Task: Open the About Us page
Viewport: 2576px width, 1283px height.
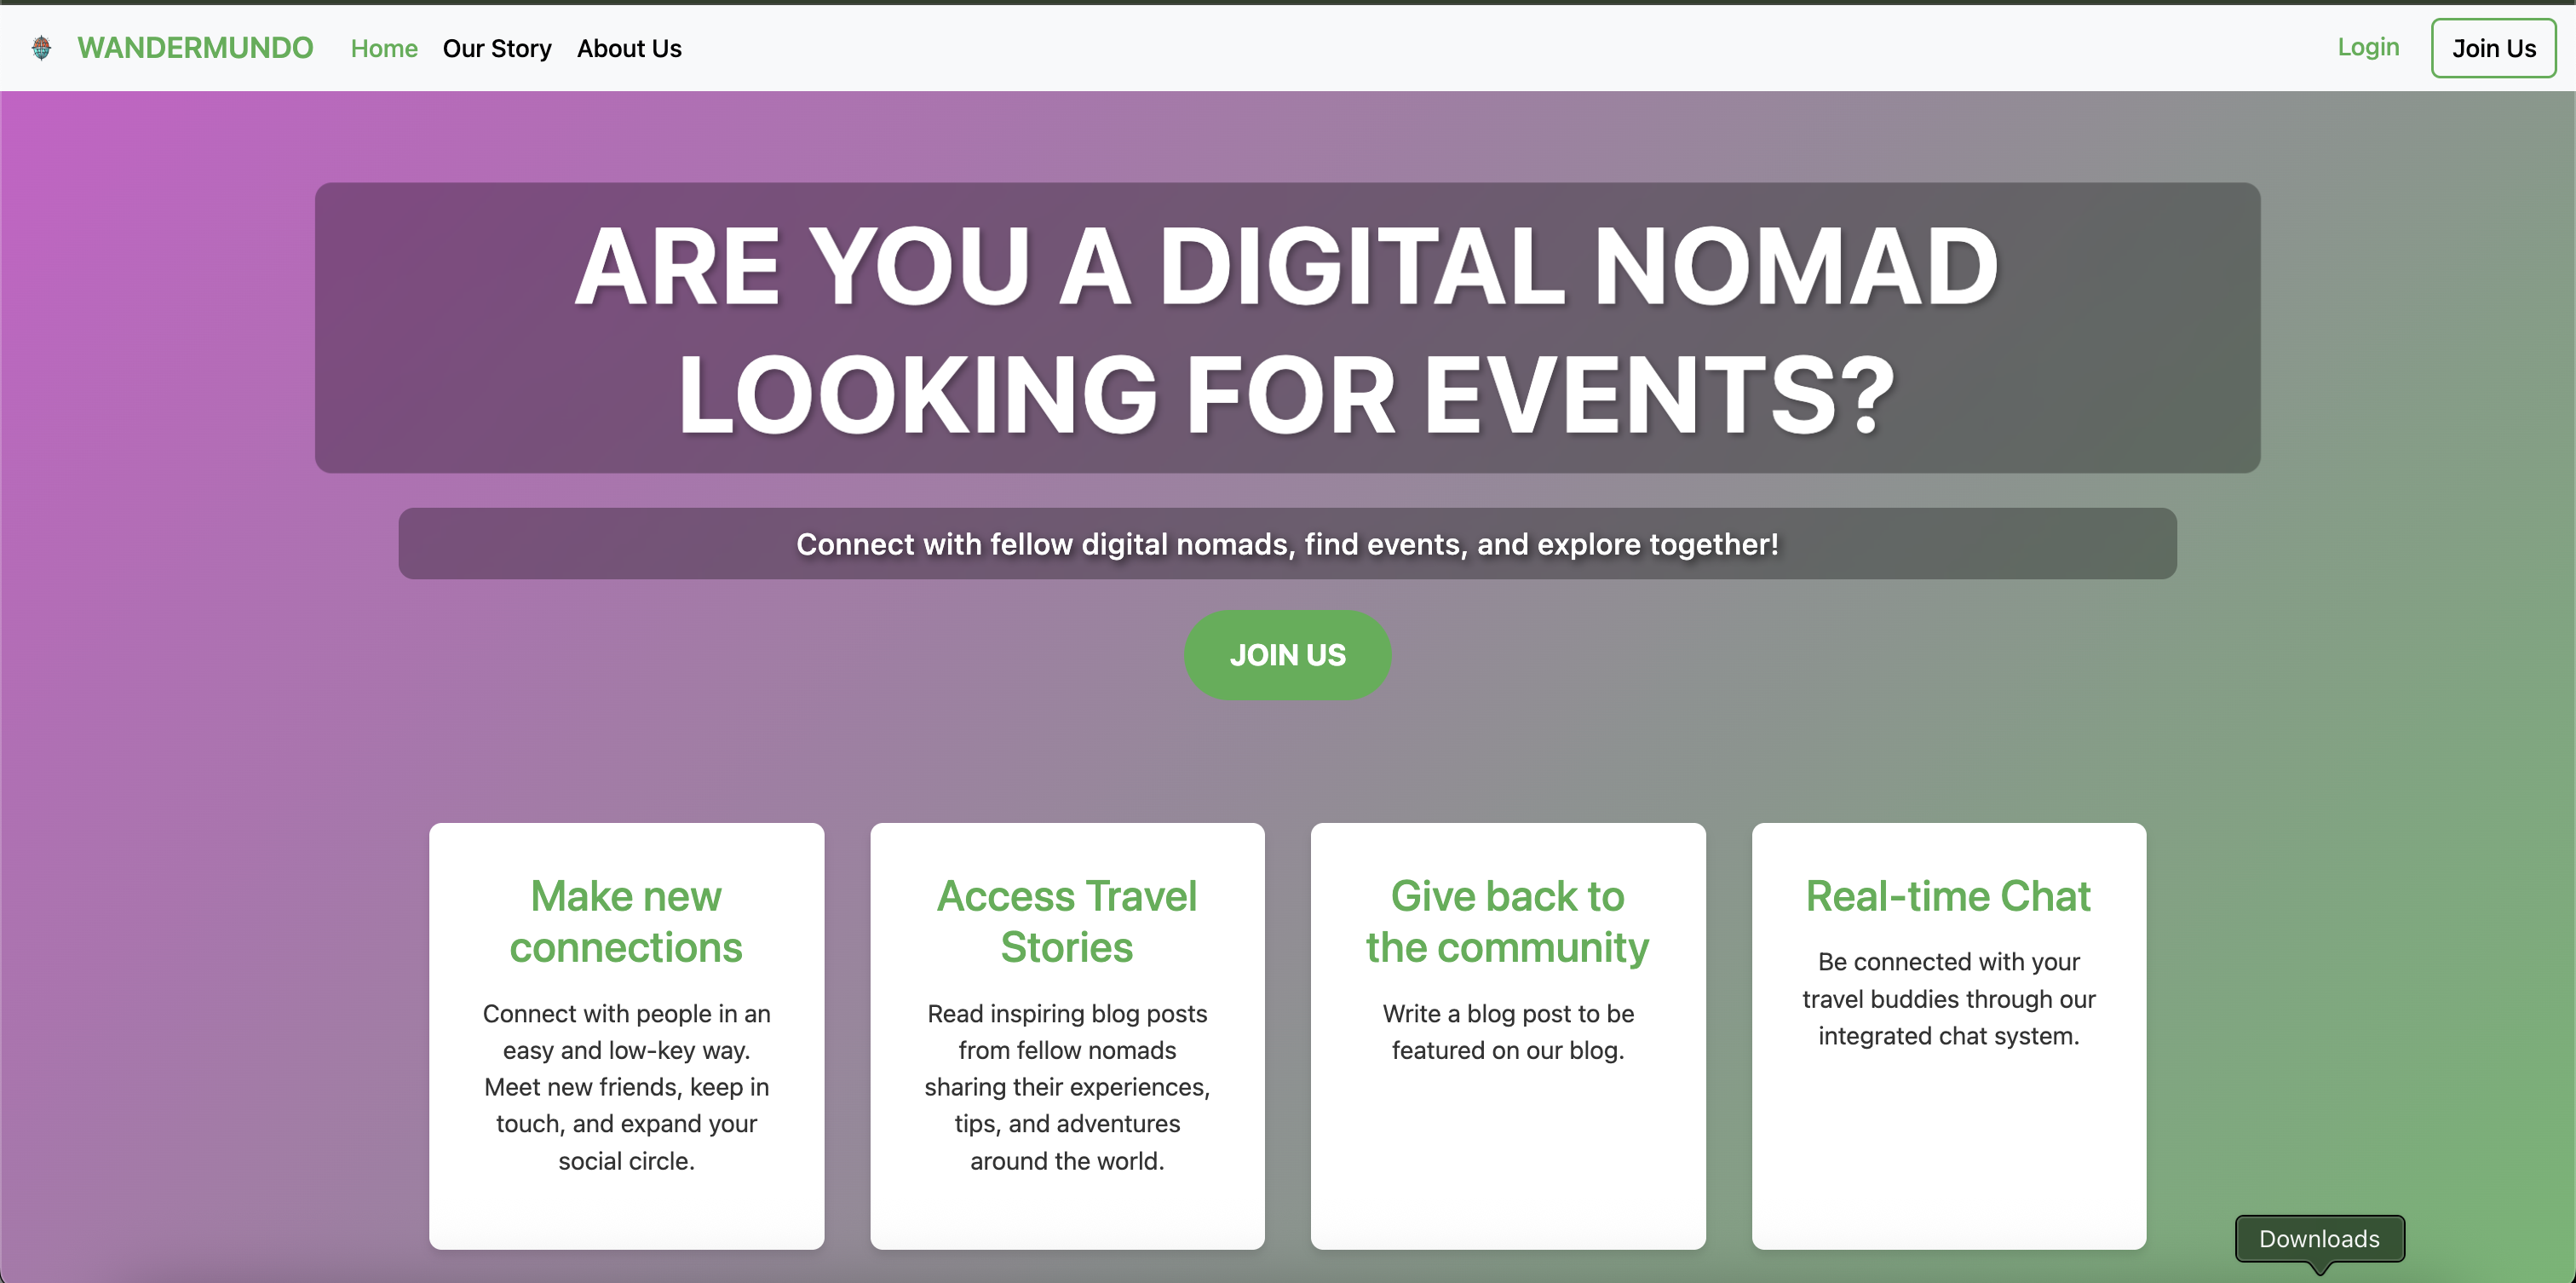Action: coord(628,48)
